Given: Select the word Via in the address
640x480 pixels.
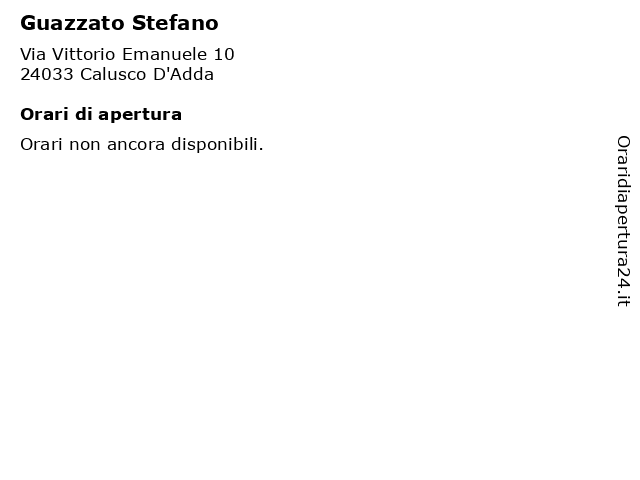Looking at the screenshot, I should pos(33,54).
